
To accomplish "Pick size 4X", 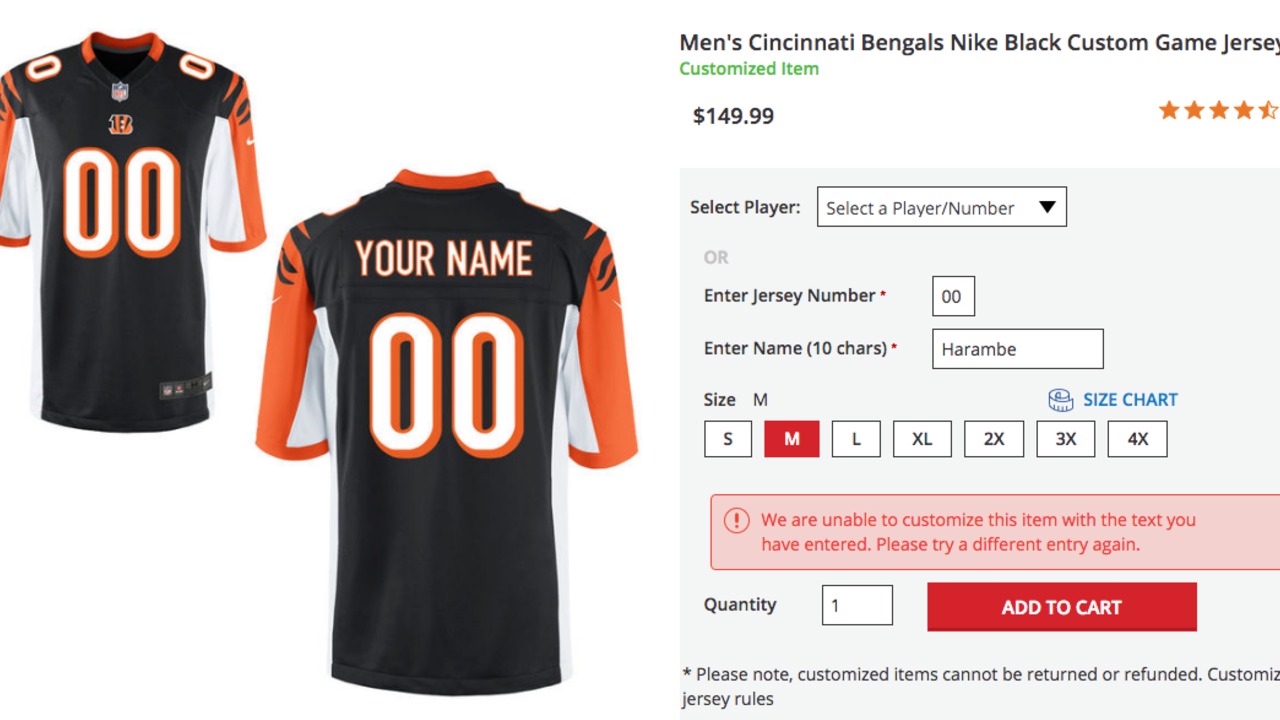I will point(1138,439).
